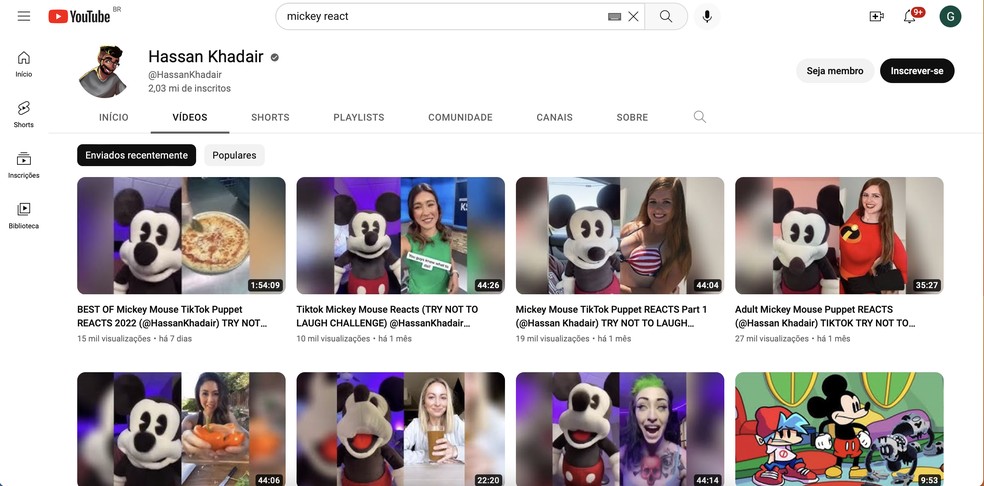
Task: Open the create video icon
Action: click(x=877, y=16)
